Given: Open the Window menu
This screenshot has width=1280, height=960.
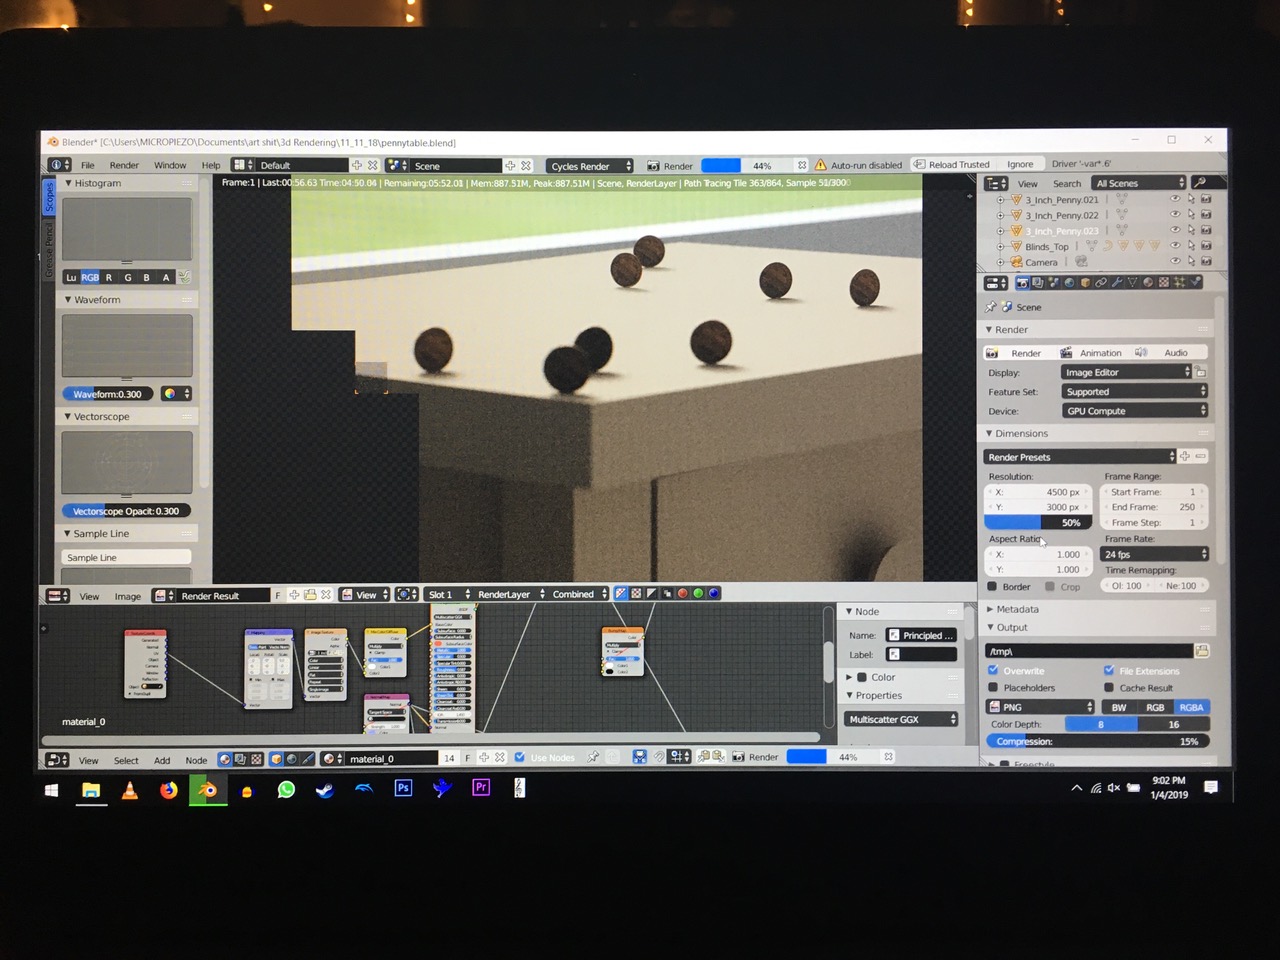Looking at the screenshot, I should pos(169,165).
